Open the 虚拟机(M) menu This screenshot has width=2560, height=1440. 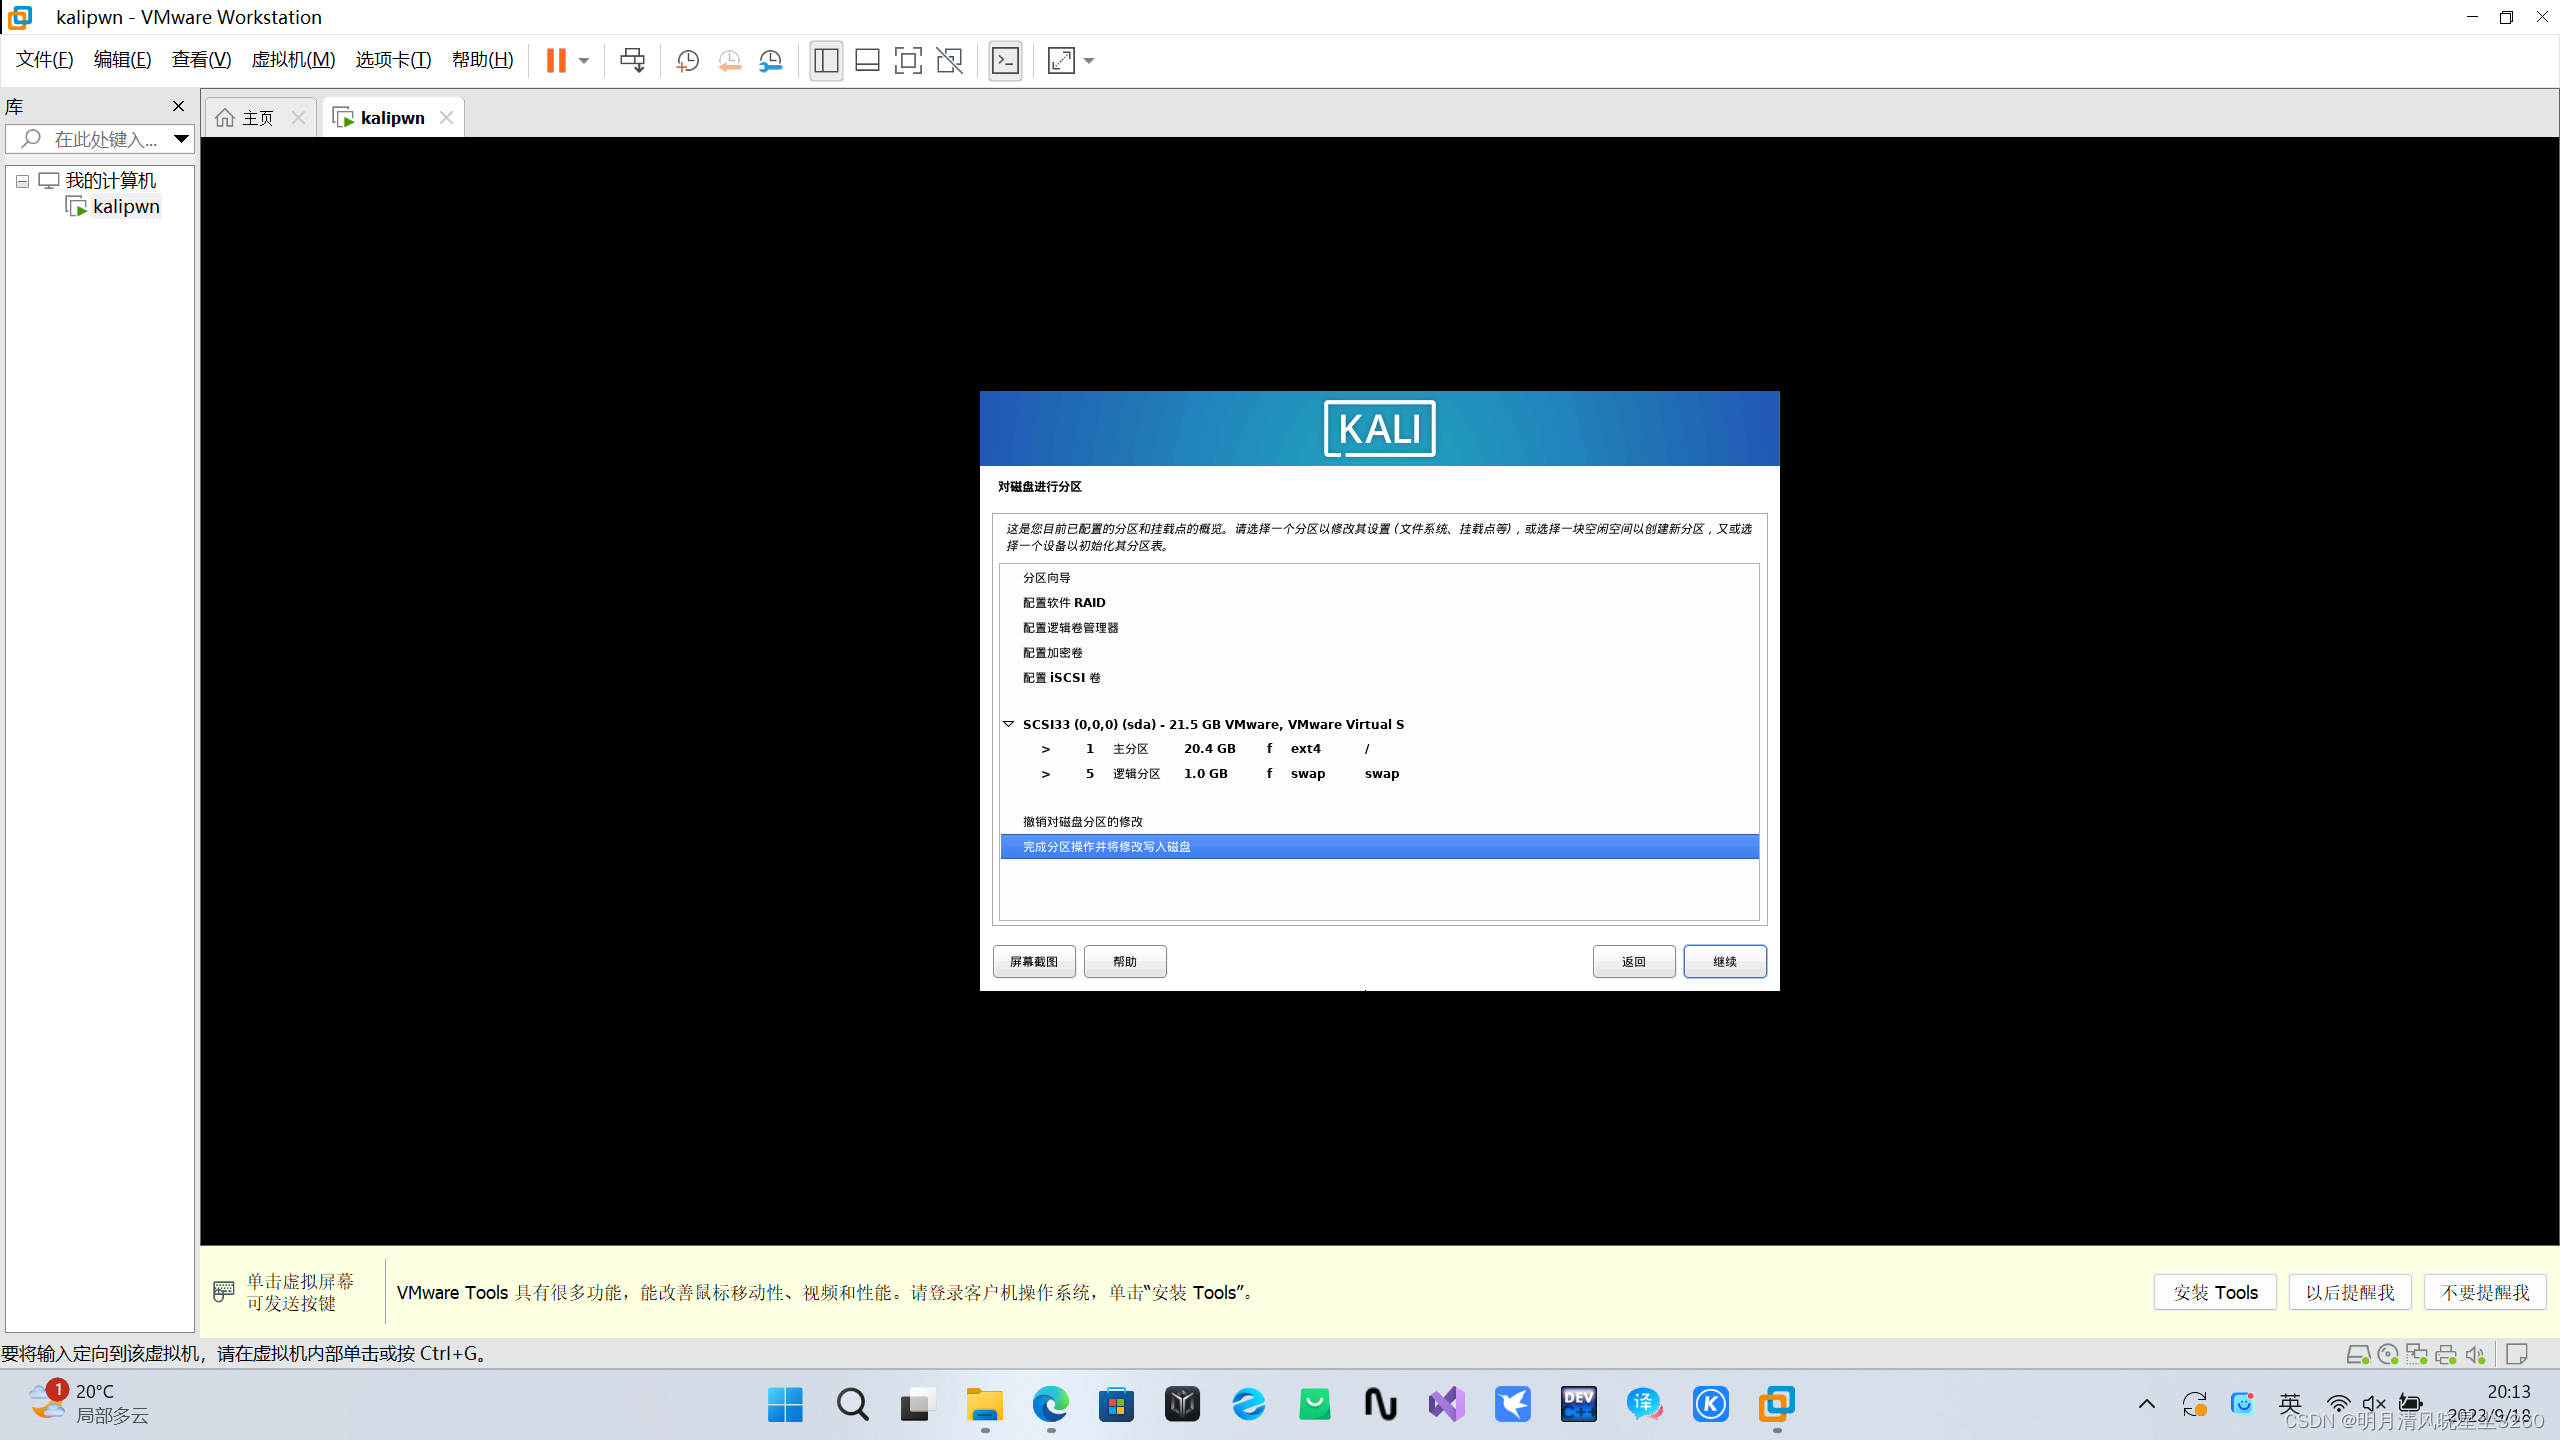[293, 60]
